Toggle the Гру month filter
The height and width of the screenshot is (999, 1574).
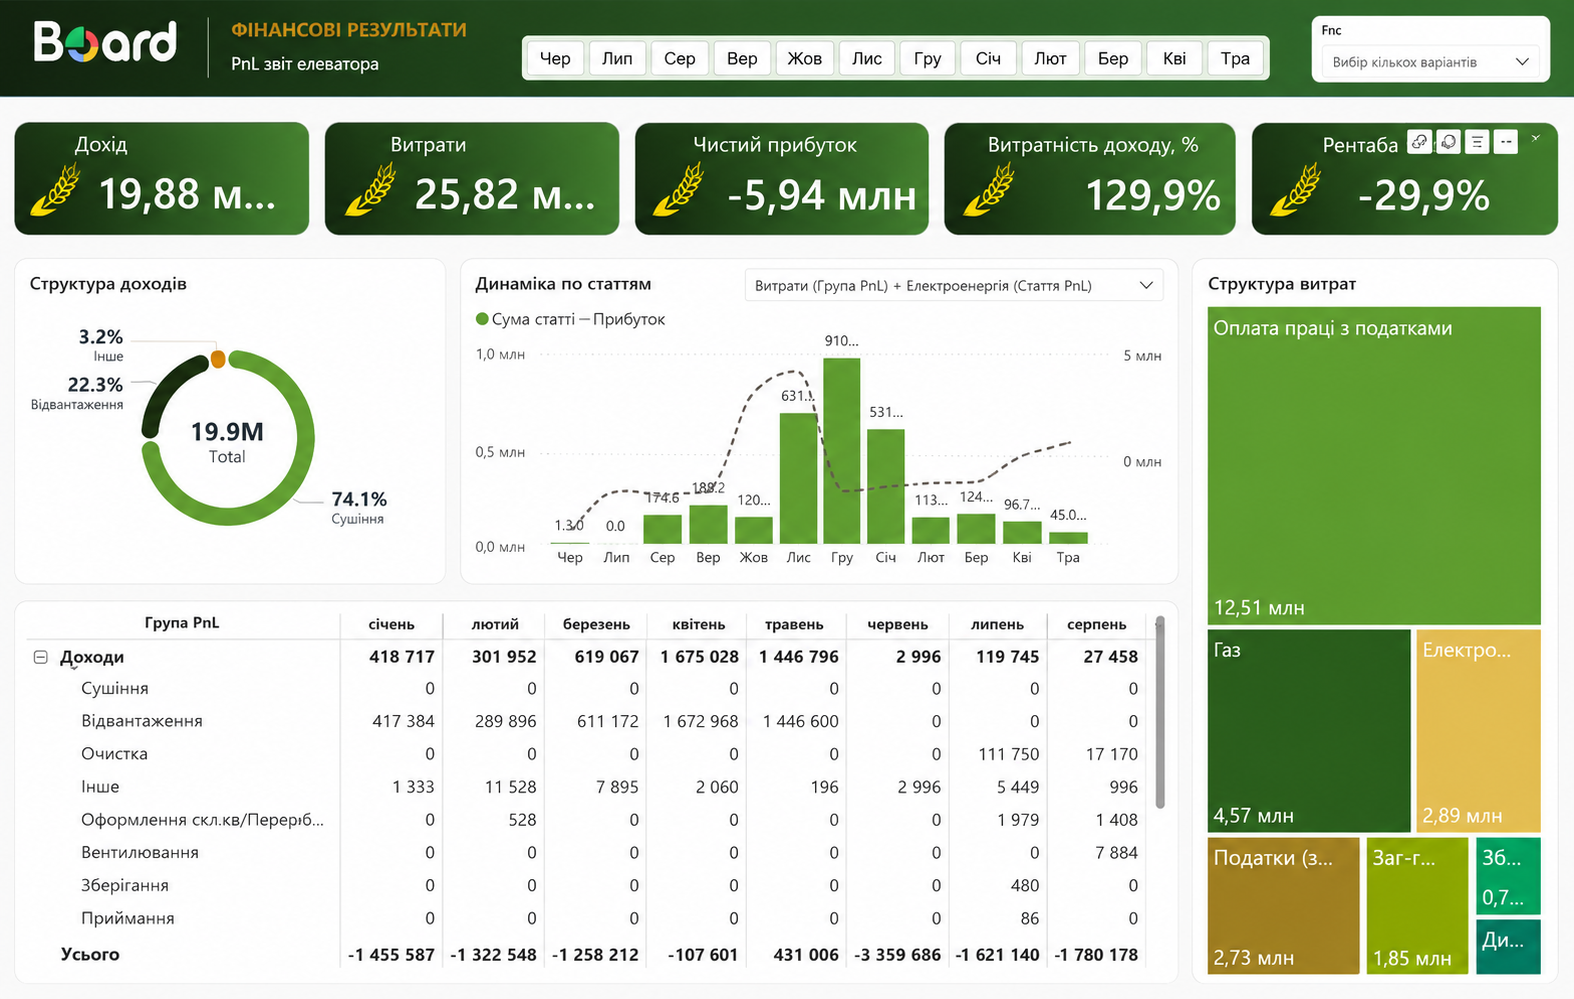927,58
